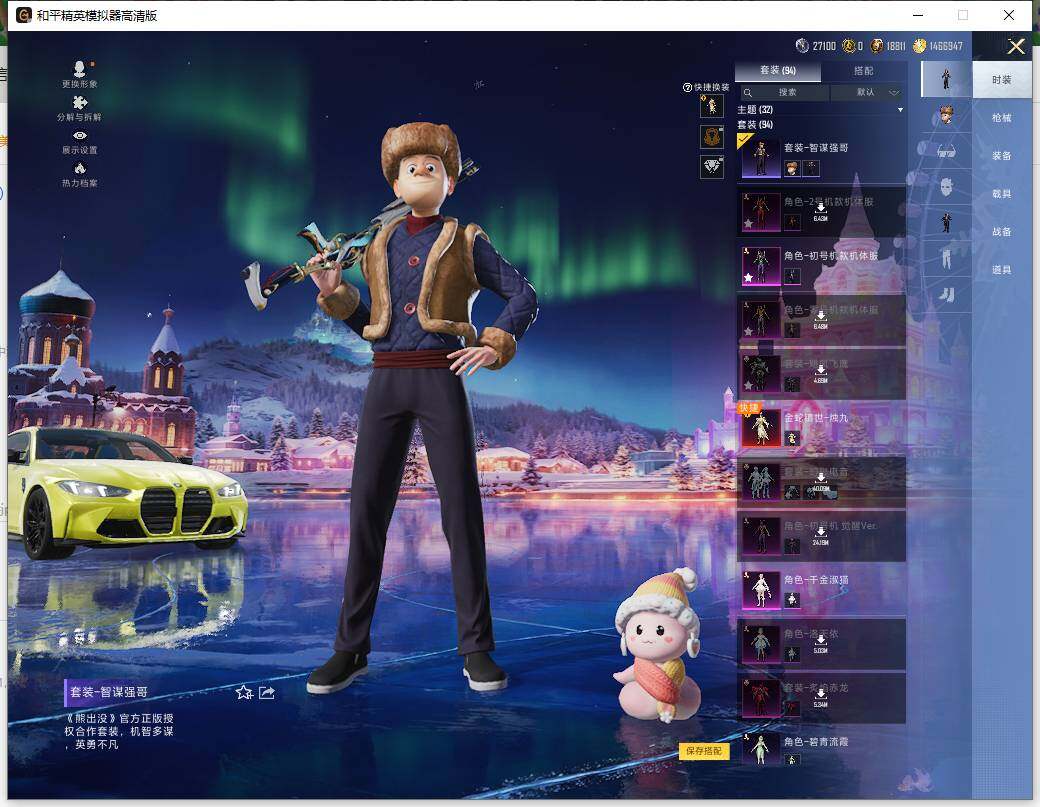Click the hat piece icon under 套装-智谋强哥
This screenshot has width=1040, height=807.
[x=791, y=168]
